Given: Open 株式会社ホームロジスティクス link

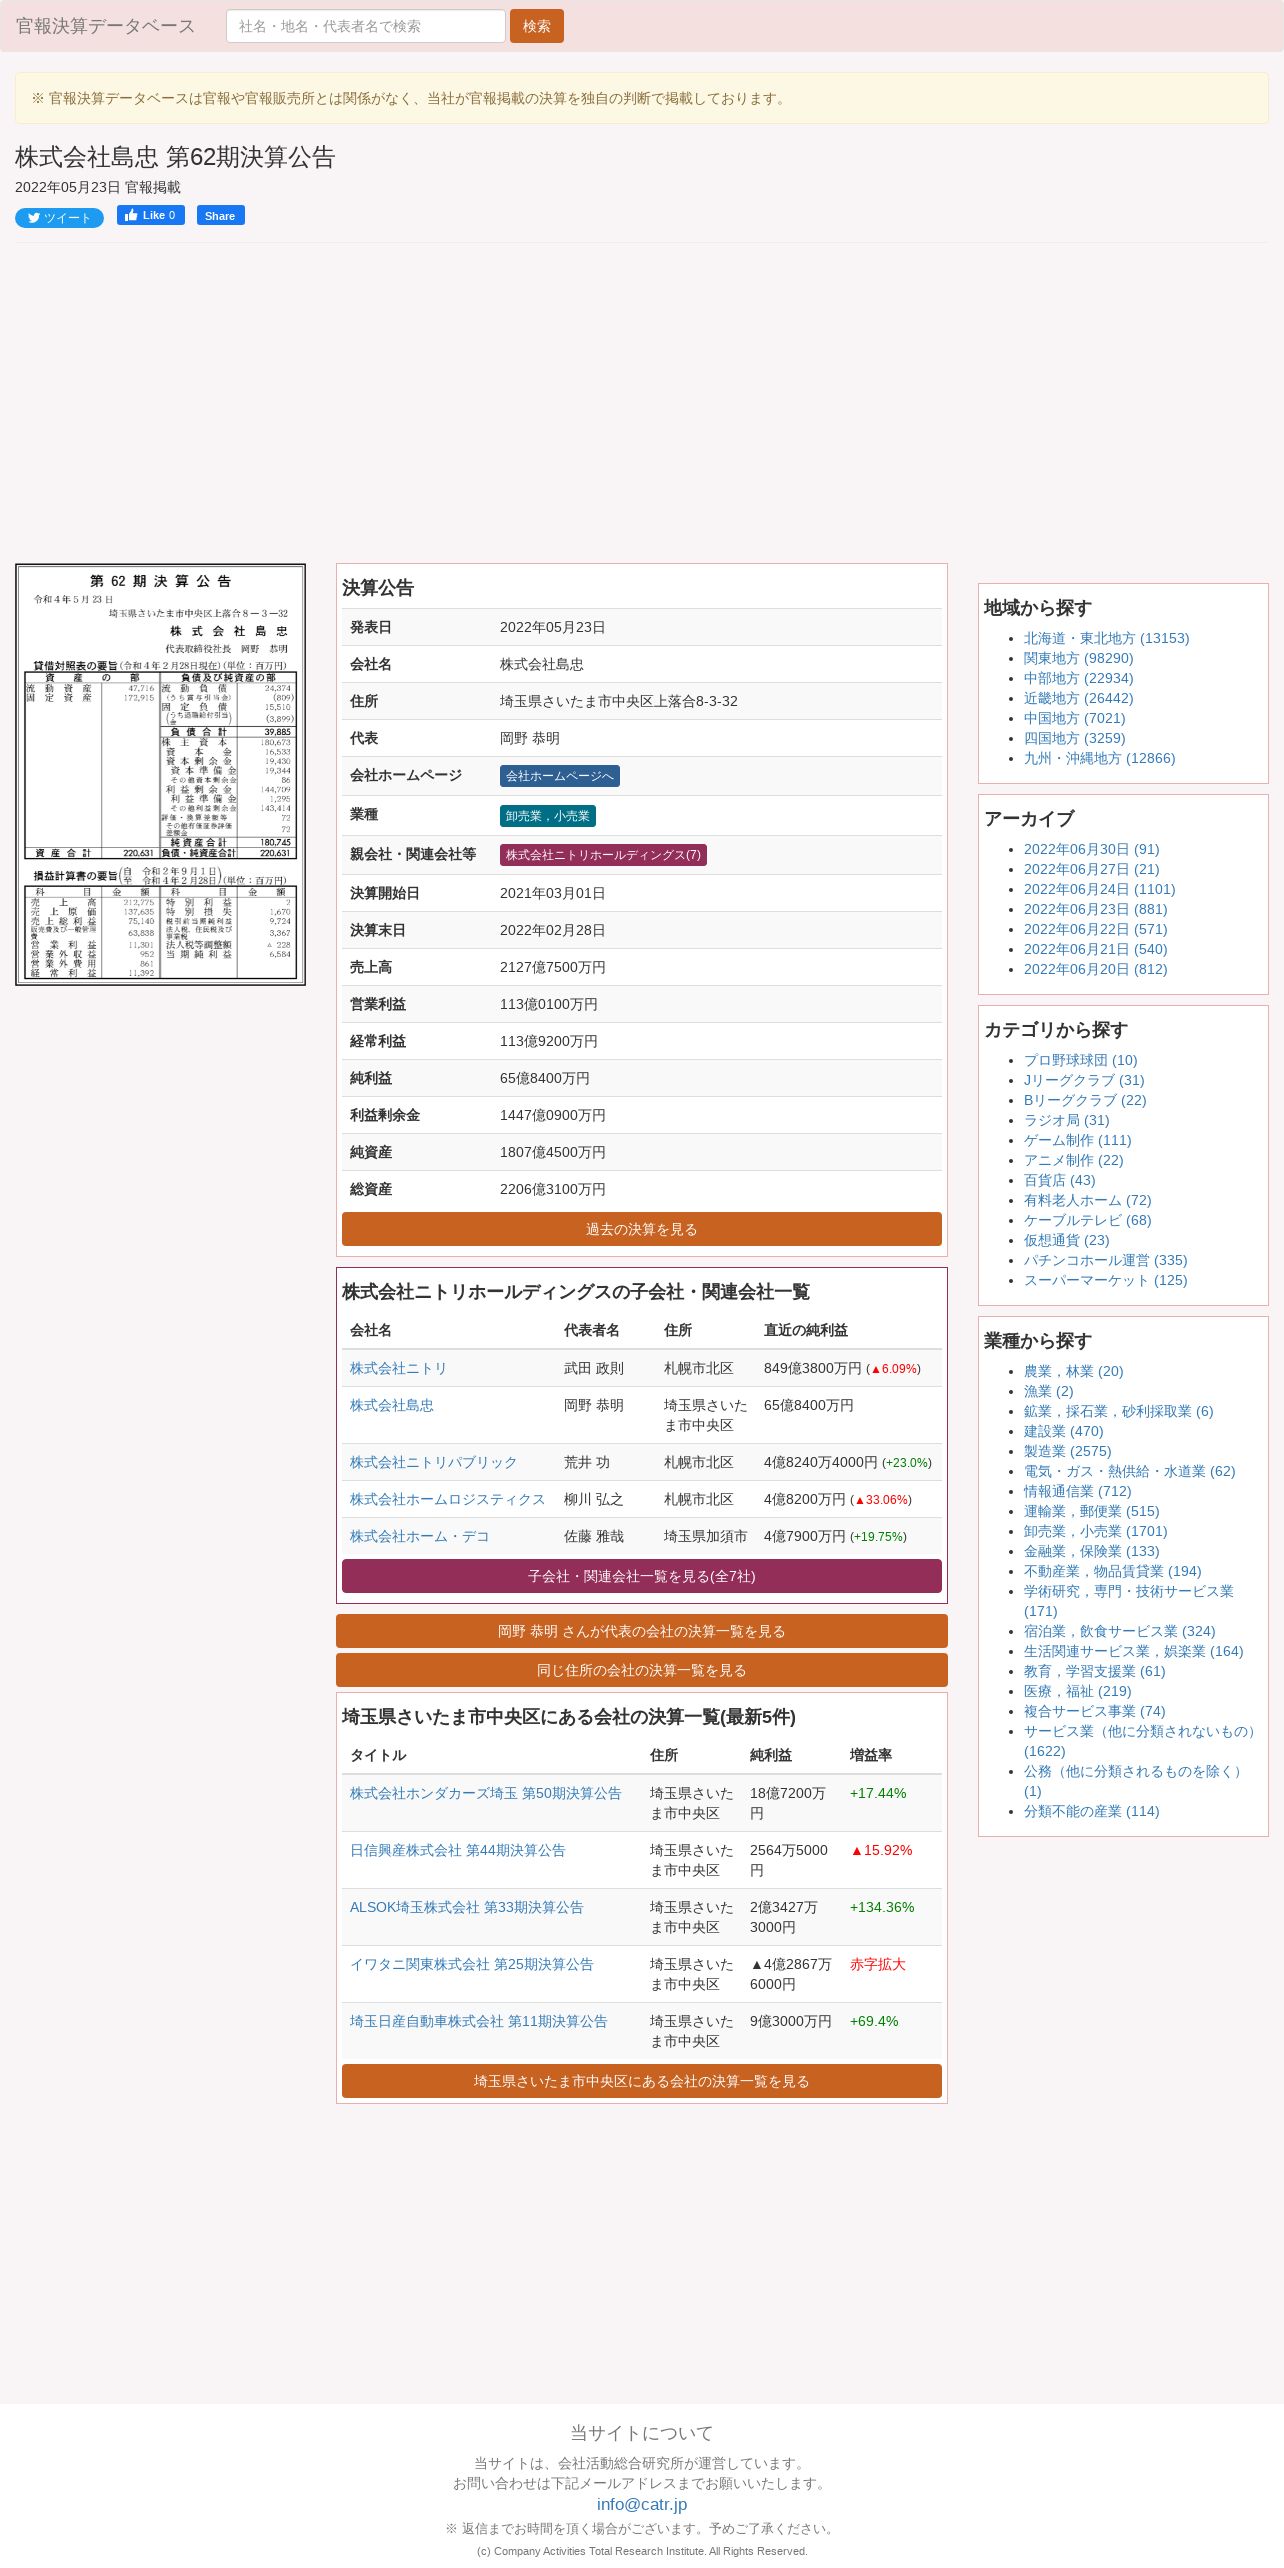Looking at the screenshot, I should [x=447, y=1499].
